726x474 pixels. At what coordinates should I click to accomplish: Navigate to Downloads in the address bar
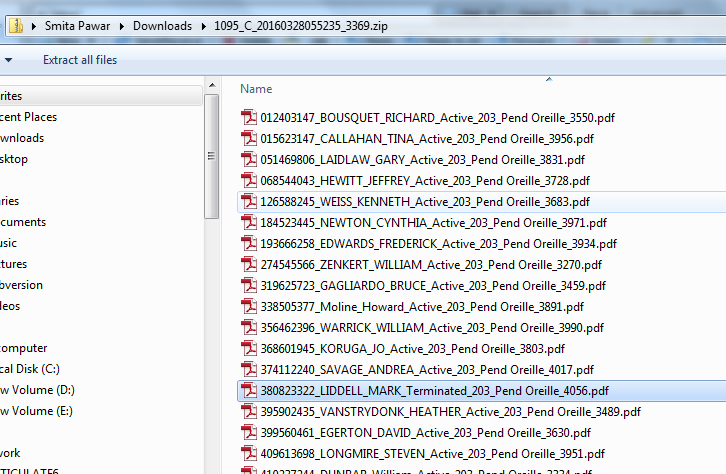coord(162,26)
